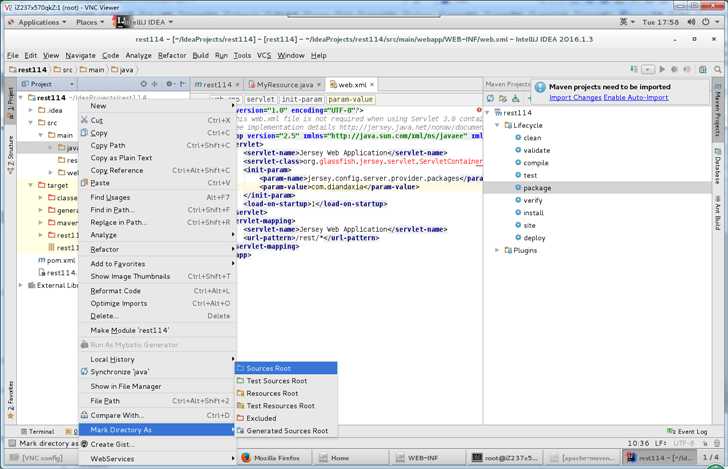The image size is (728, 469).
Task: Open the Project panel settings gear
Action: pyautogui.click(x=170, y=84)
